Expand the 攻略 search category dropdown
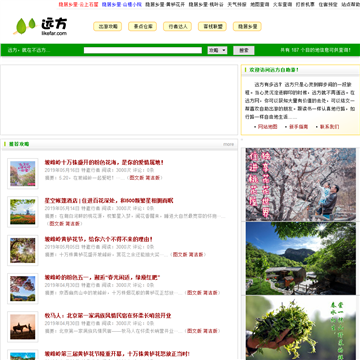Image resolution: width=360 pixels, height=360 pixels. tap(217, 50)
